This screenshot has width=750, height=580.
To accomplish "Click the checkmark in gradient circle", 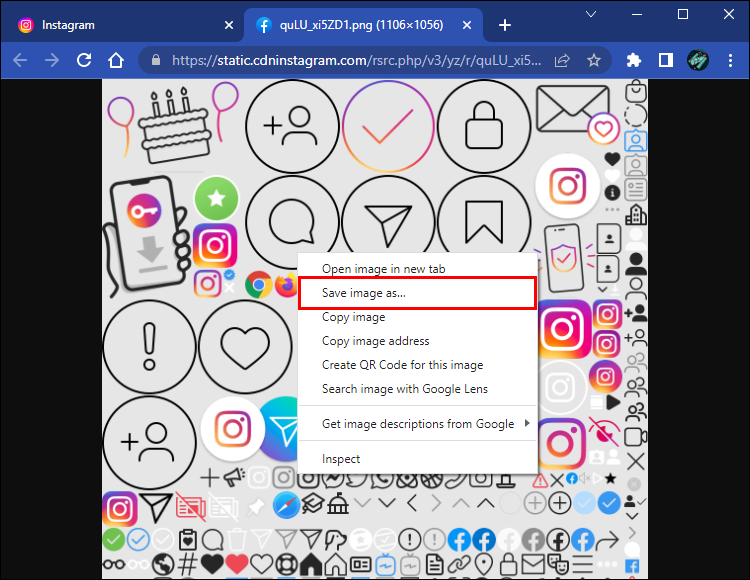I will (x=388, y=126).
